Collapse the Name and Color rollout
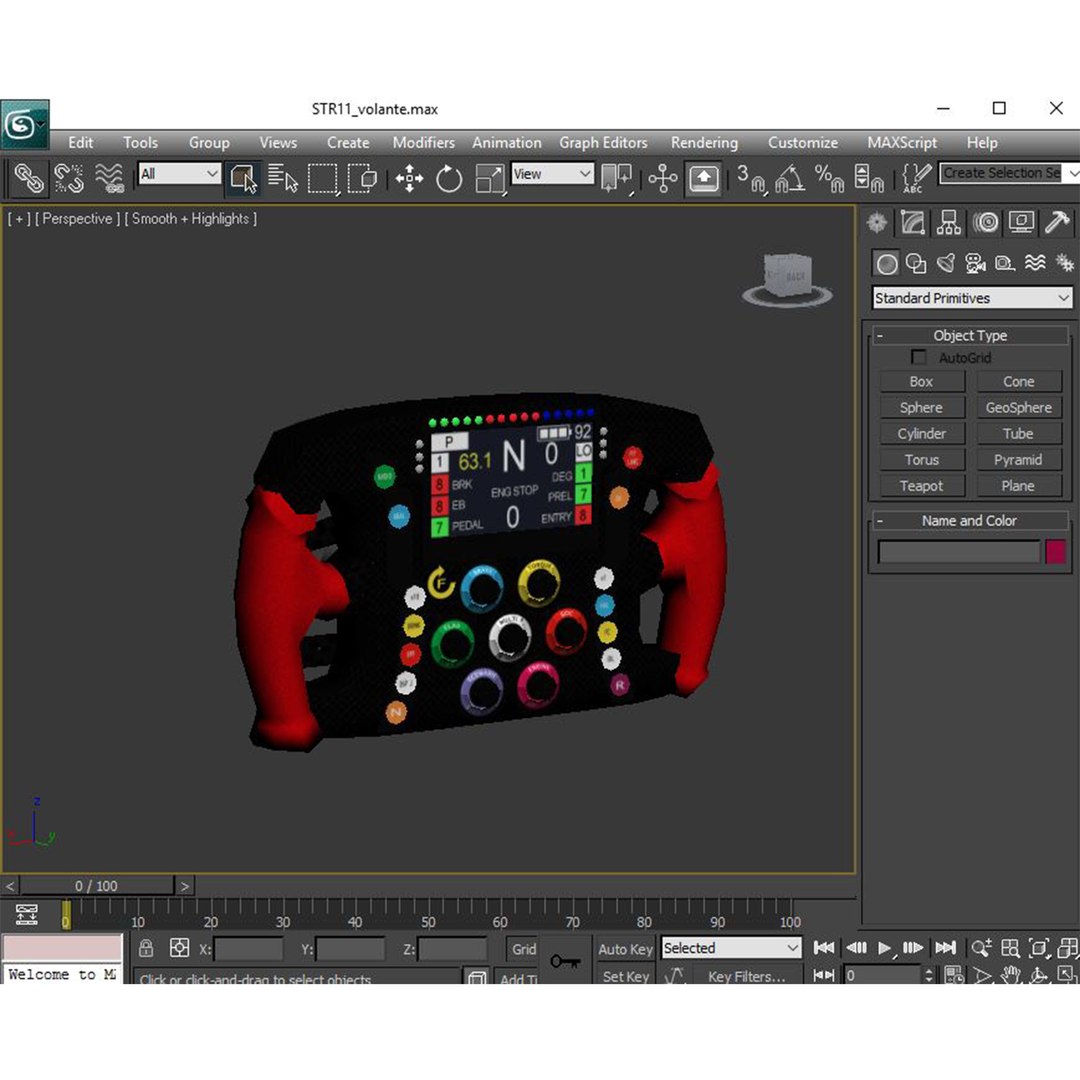Image resolution: width=1080 pixels, height=1080 pixels. tap(970, 521)
